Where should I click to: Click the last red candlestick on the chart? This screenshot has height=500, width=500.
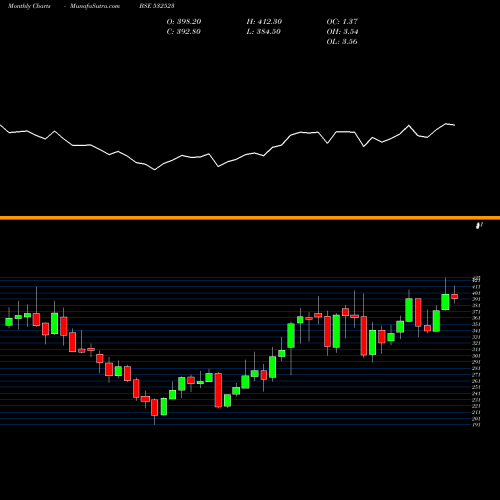click(x=454, y=296)
